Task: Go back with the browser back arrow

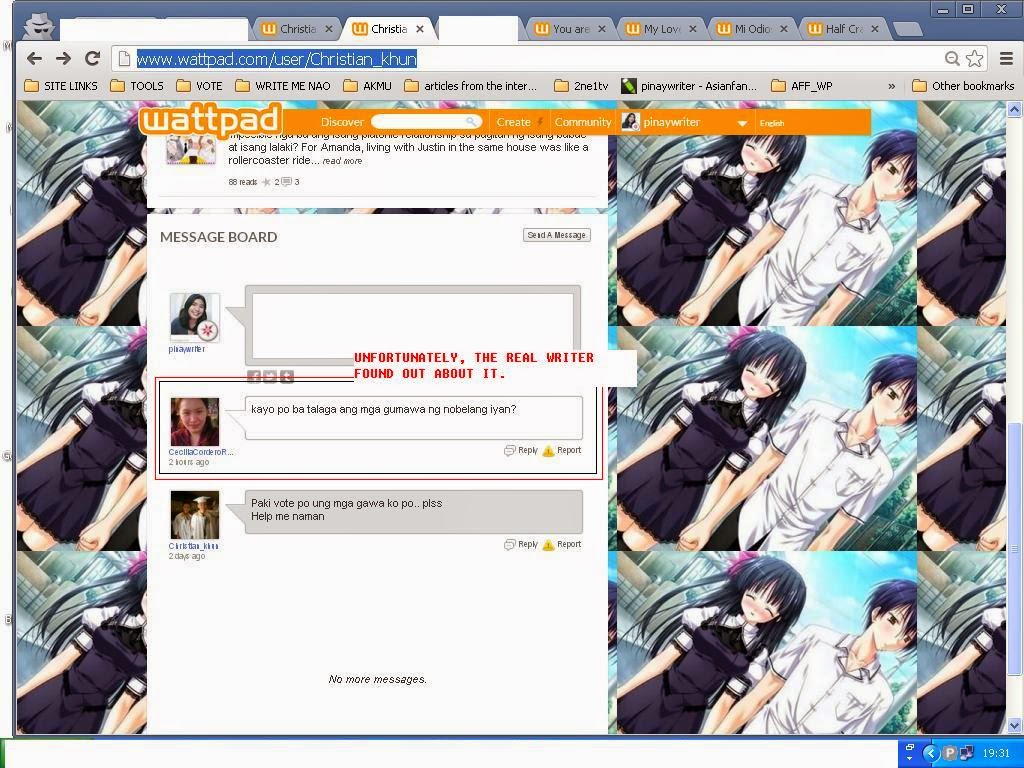Action: coord(35,59)
